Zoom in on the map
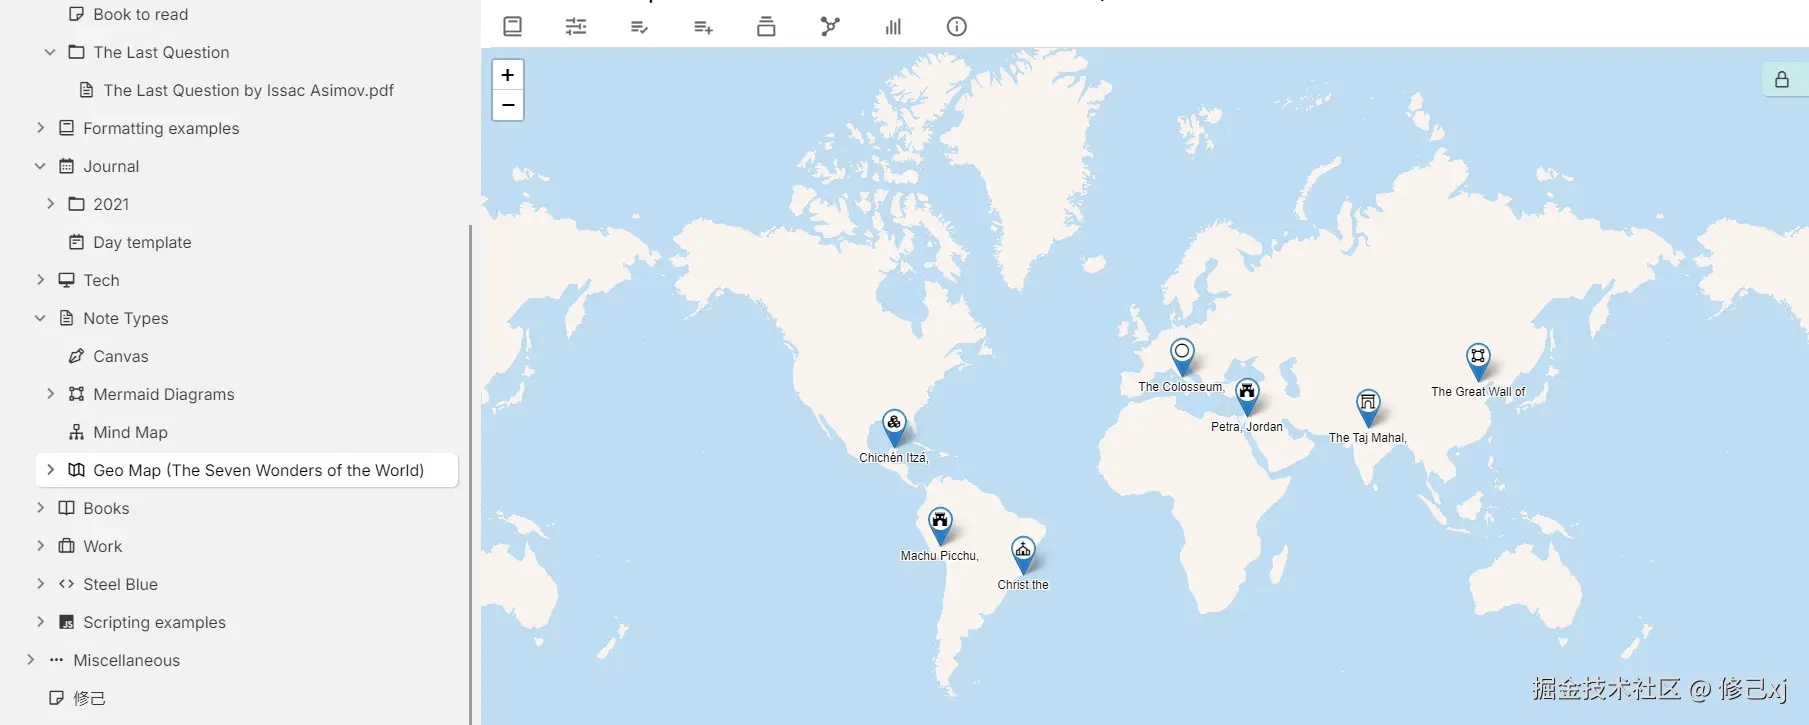Screen dimensions: 1809x725 [x=508, y=75]
